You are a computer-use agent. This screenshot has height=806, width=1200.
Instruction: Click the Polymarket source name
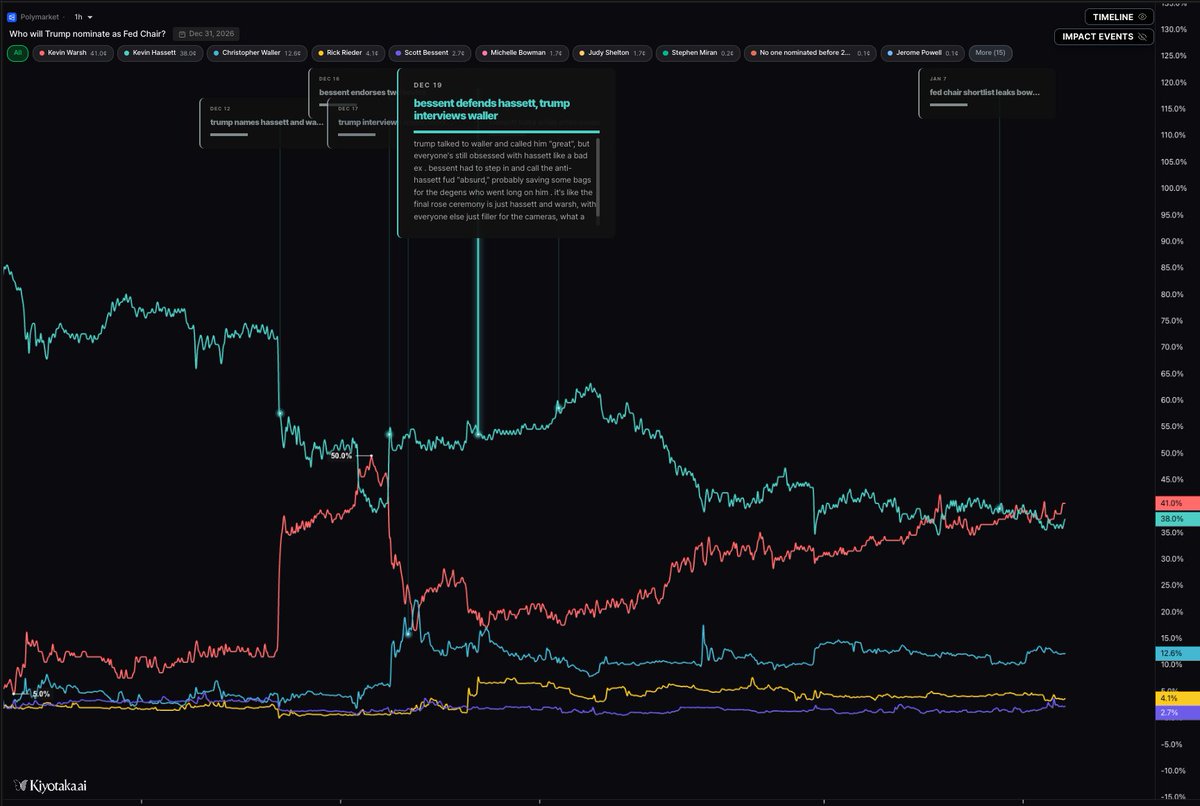40,17
